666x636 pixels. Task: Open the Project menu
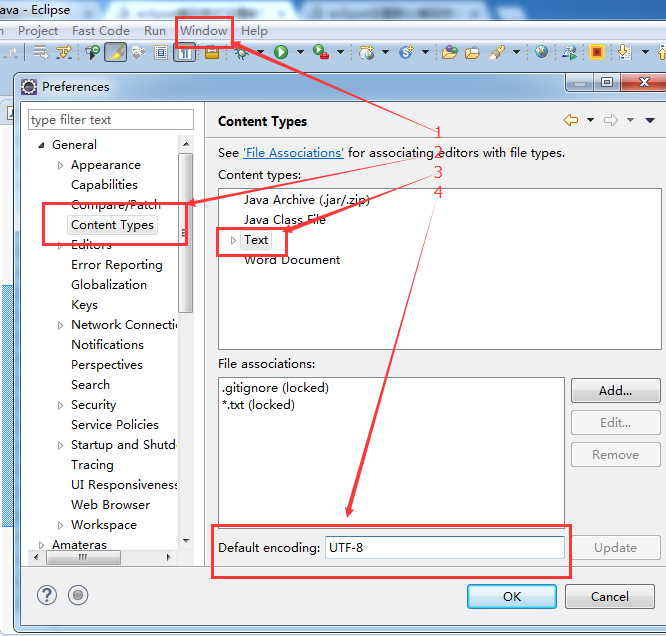(x=38, y=31)
